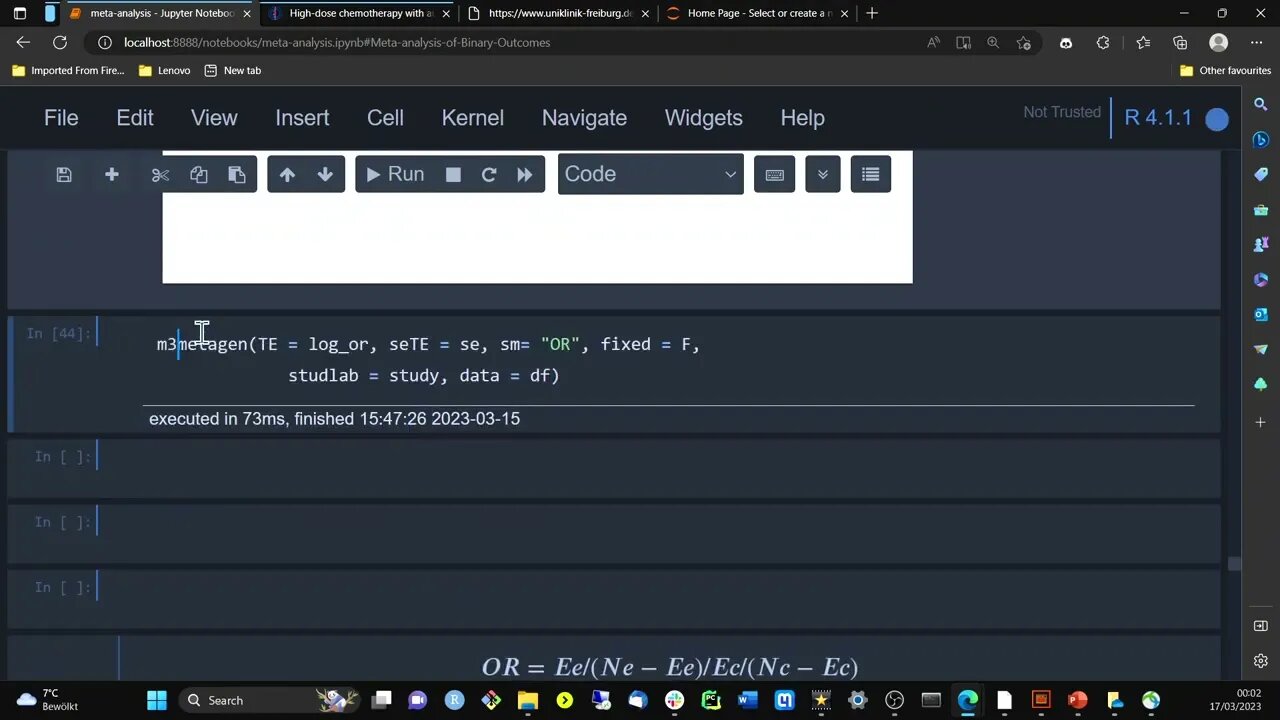Toggle the table of contents icon

[871, 174]
